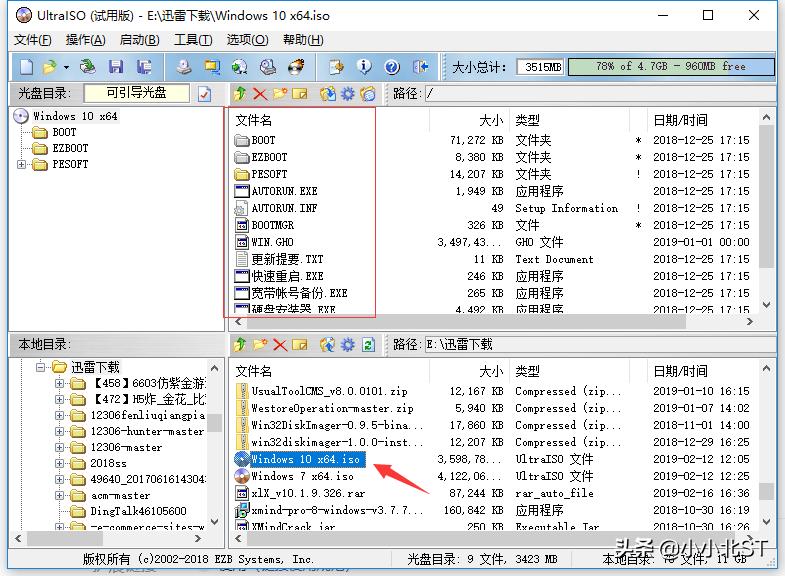
Task: Click the Extract icon in the upper-pane toolbar
Action: pyautogui.click(x=328, y=93)
